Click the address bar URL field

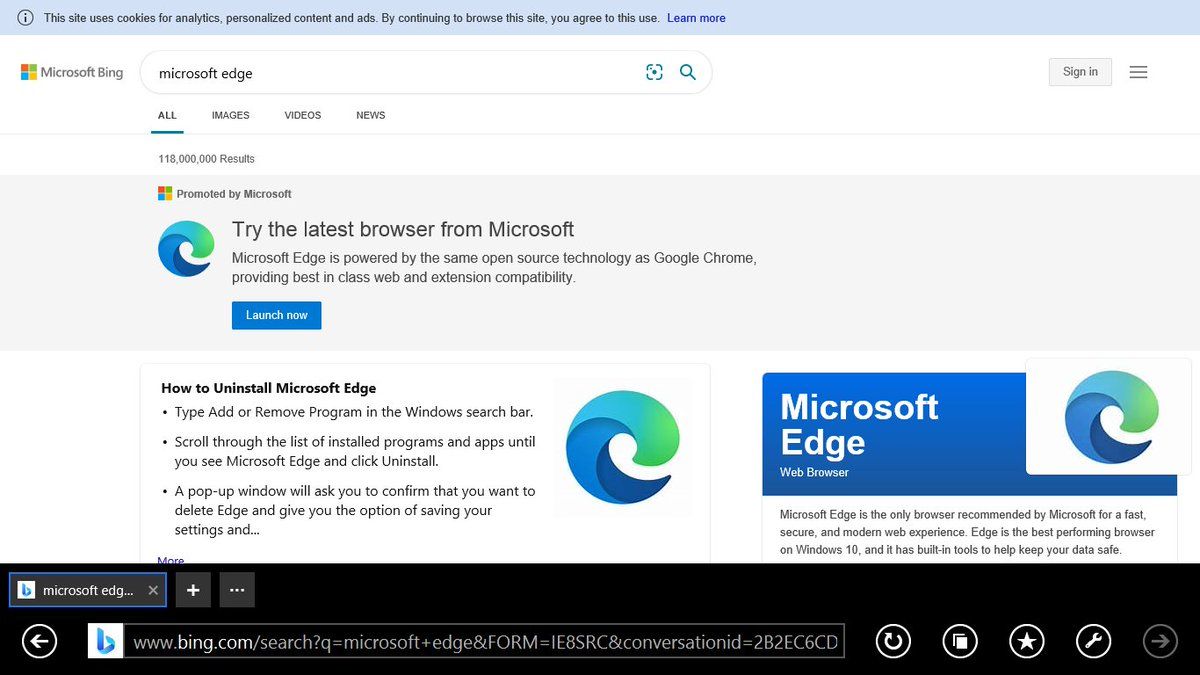(x=485, y=642)
